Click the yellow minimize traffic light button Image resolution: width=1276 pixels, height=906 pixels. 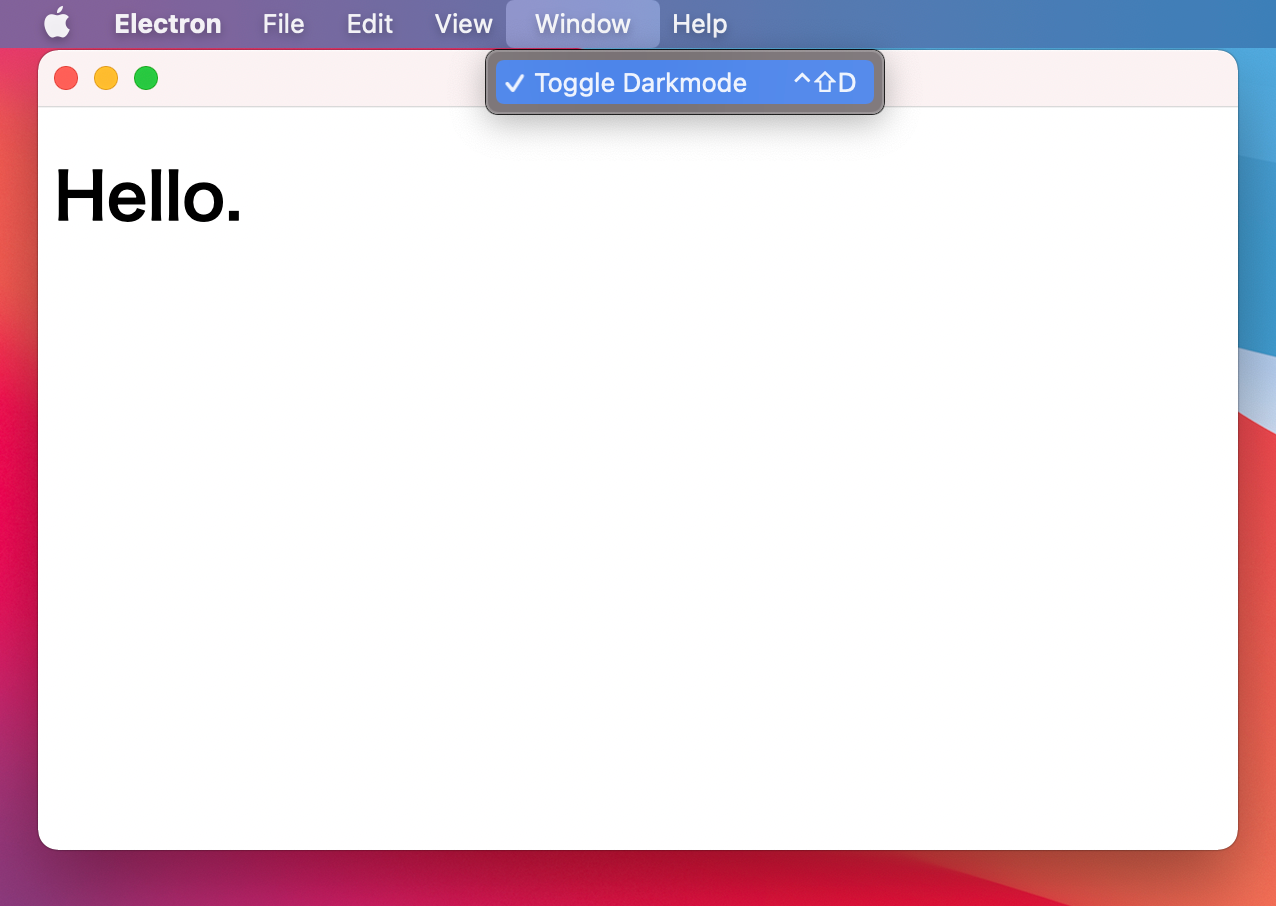coord(106,77)
